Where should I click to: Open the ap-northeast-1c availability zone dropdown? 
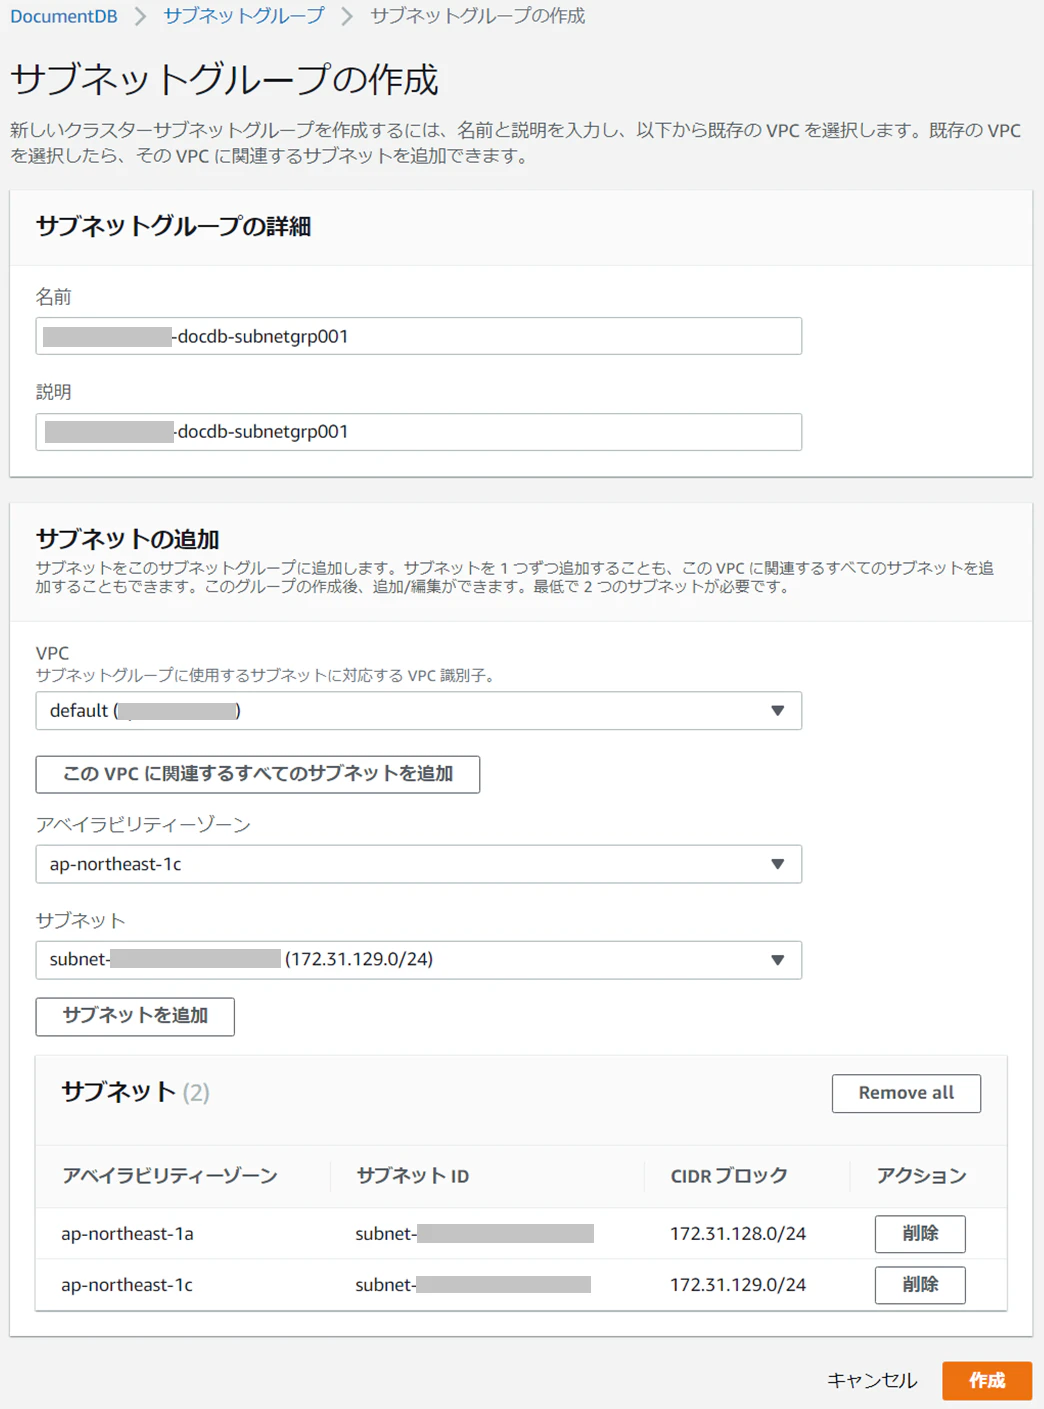click(x=418, y=864)
